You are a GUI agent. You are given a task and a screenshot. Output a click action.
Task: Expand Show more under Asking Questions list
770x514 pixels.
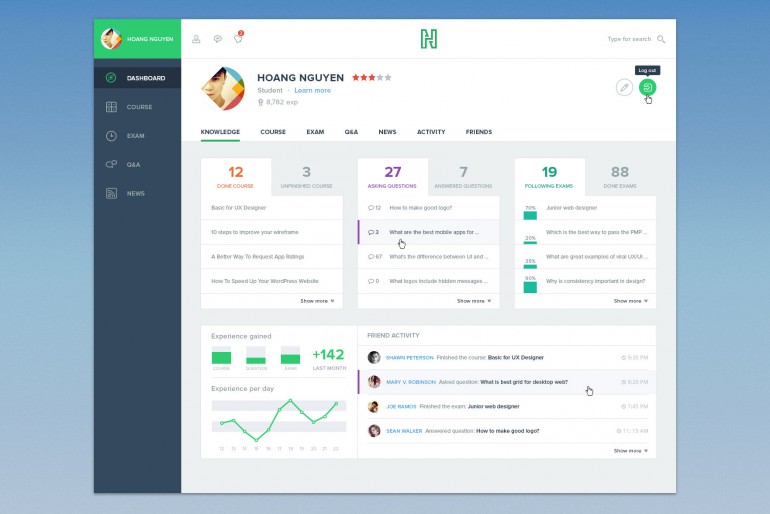tap(474, 300)
